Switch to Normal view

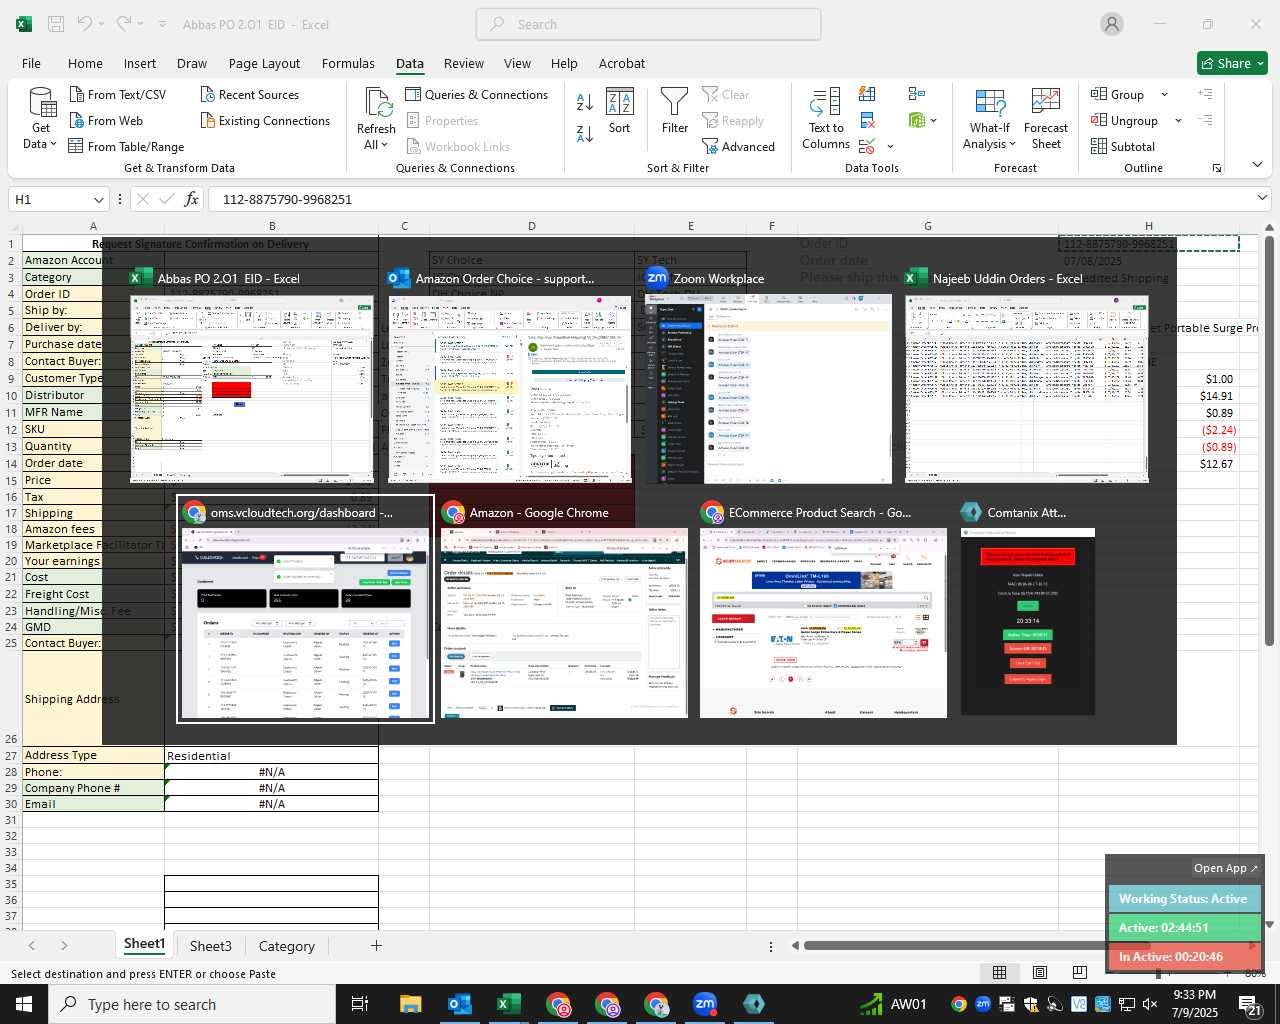coord(999,973)
